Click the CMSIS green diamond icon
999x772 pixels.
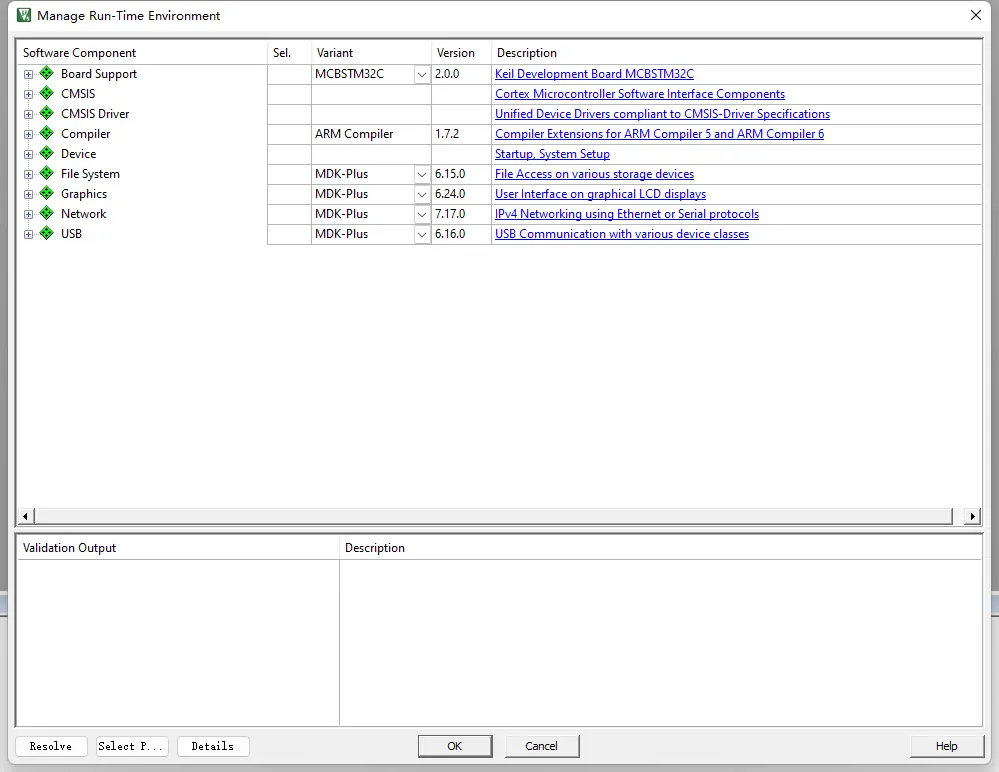pyautogui.click(x=47, y=94)
